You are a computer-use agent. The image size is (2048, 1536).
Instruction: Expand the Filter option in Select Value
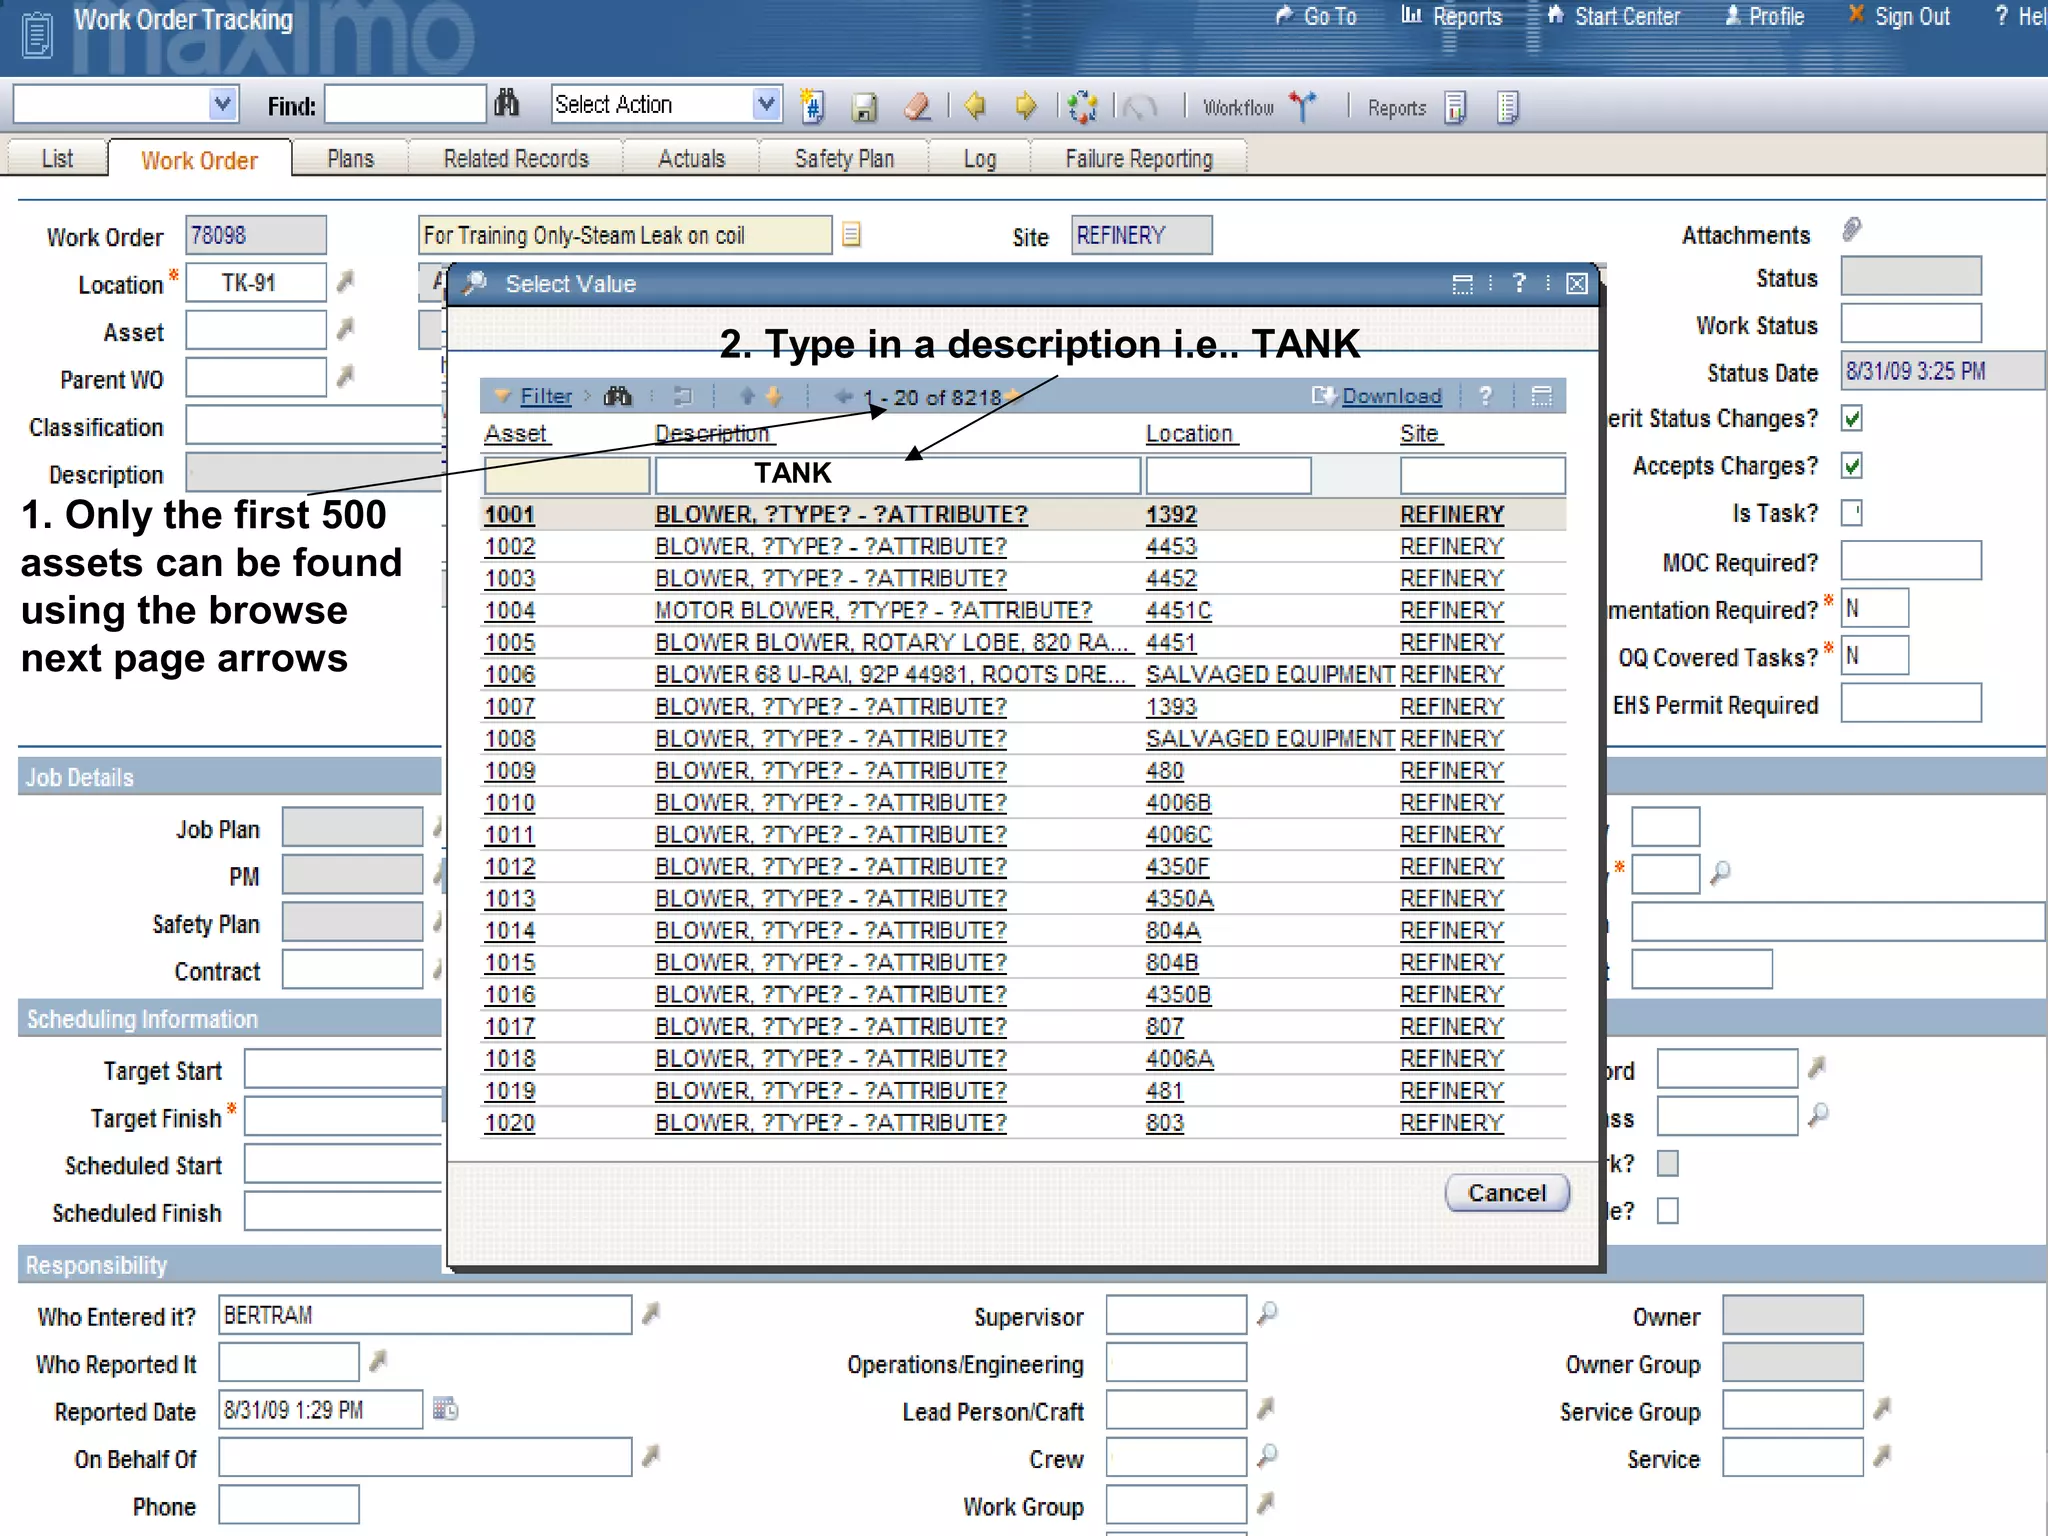pyautogui.click(x=546, y=397)
